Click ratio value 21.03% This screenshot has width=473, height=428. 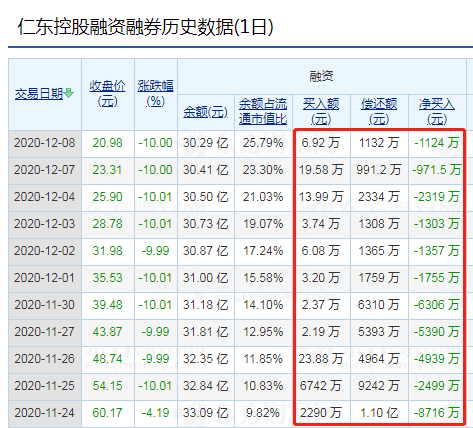263,197
